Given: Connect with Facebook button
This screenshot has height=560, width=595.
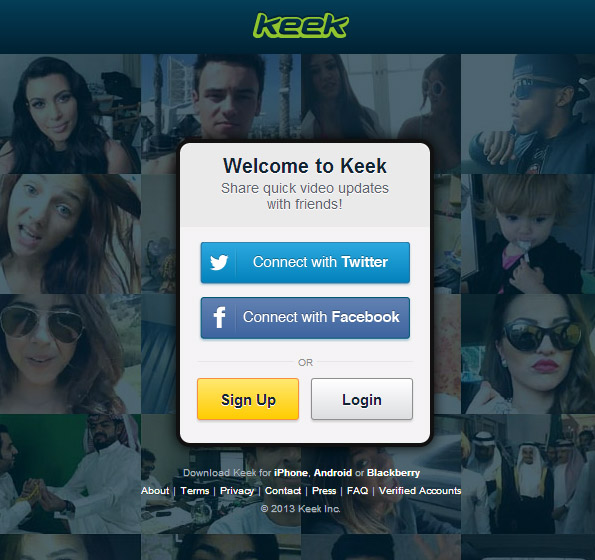Looking at the screenshot, I should coord(305,318).
